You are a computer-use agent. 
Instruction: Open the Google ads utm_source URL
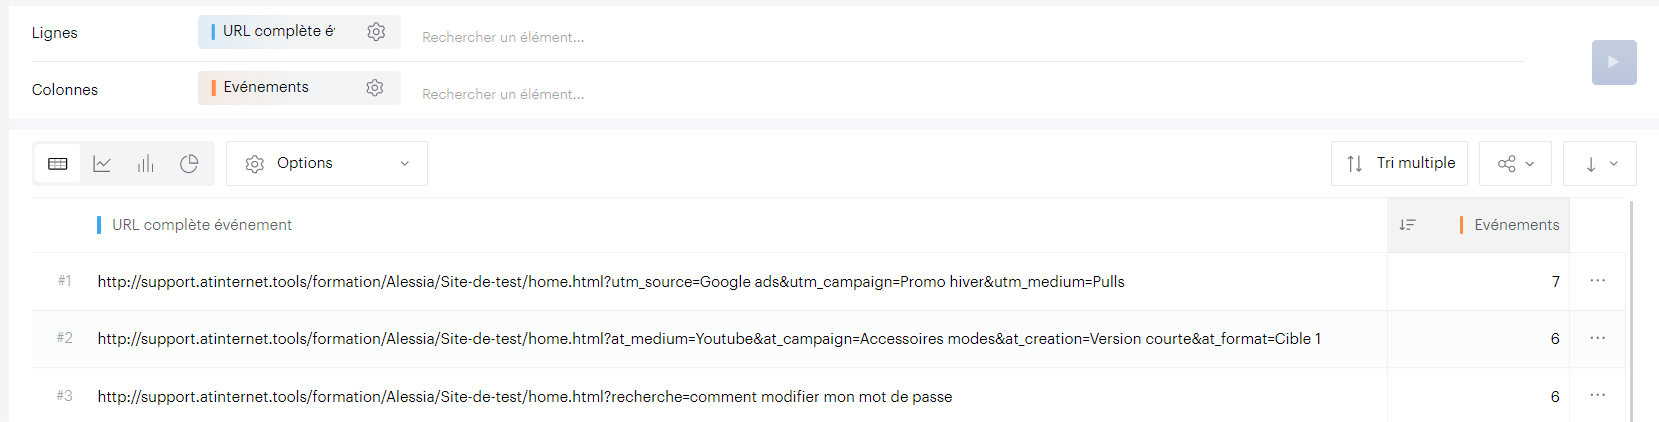coord(610,282)
